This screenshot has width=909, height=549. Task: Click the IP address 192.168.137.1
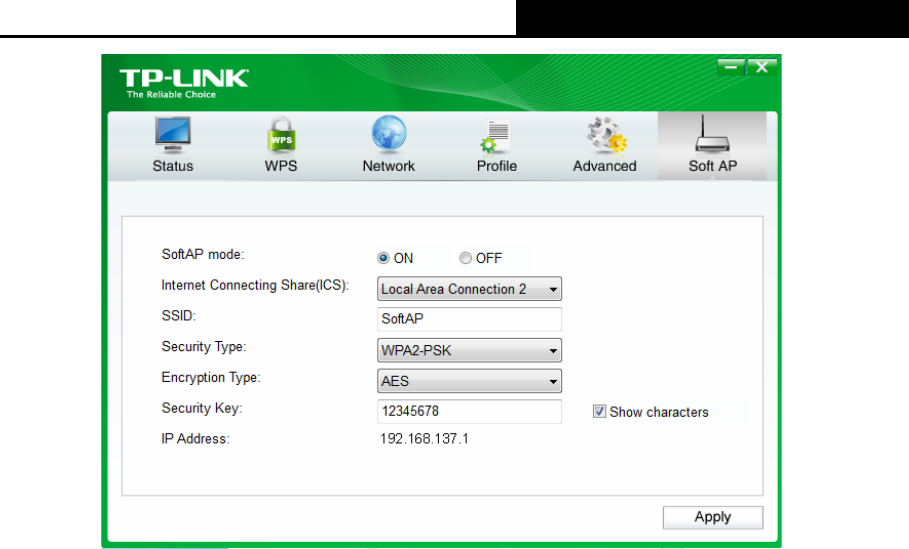point(424,439)
